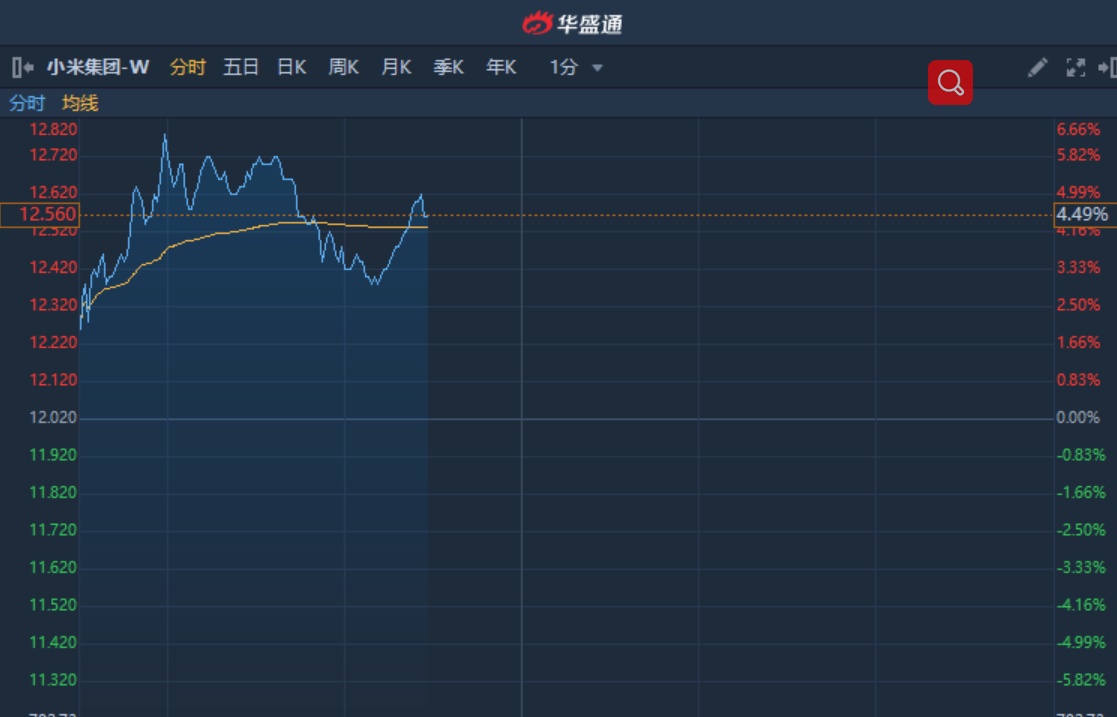Click the 12.020 baseline price label
This screenshot has width=1117, height=717.
point(53,418)
